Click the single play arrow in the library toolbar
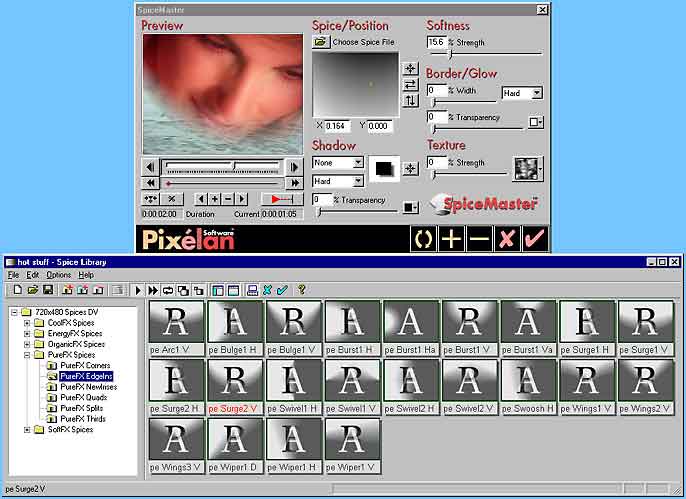This screenshot has width=686, height=499. 138,290
